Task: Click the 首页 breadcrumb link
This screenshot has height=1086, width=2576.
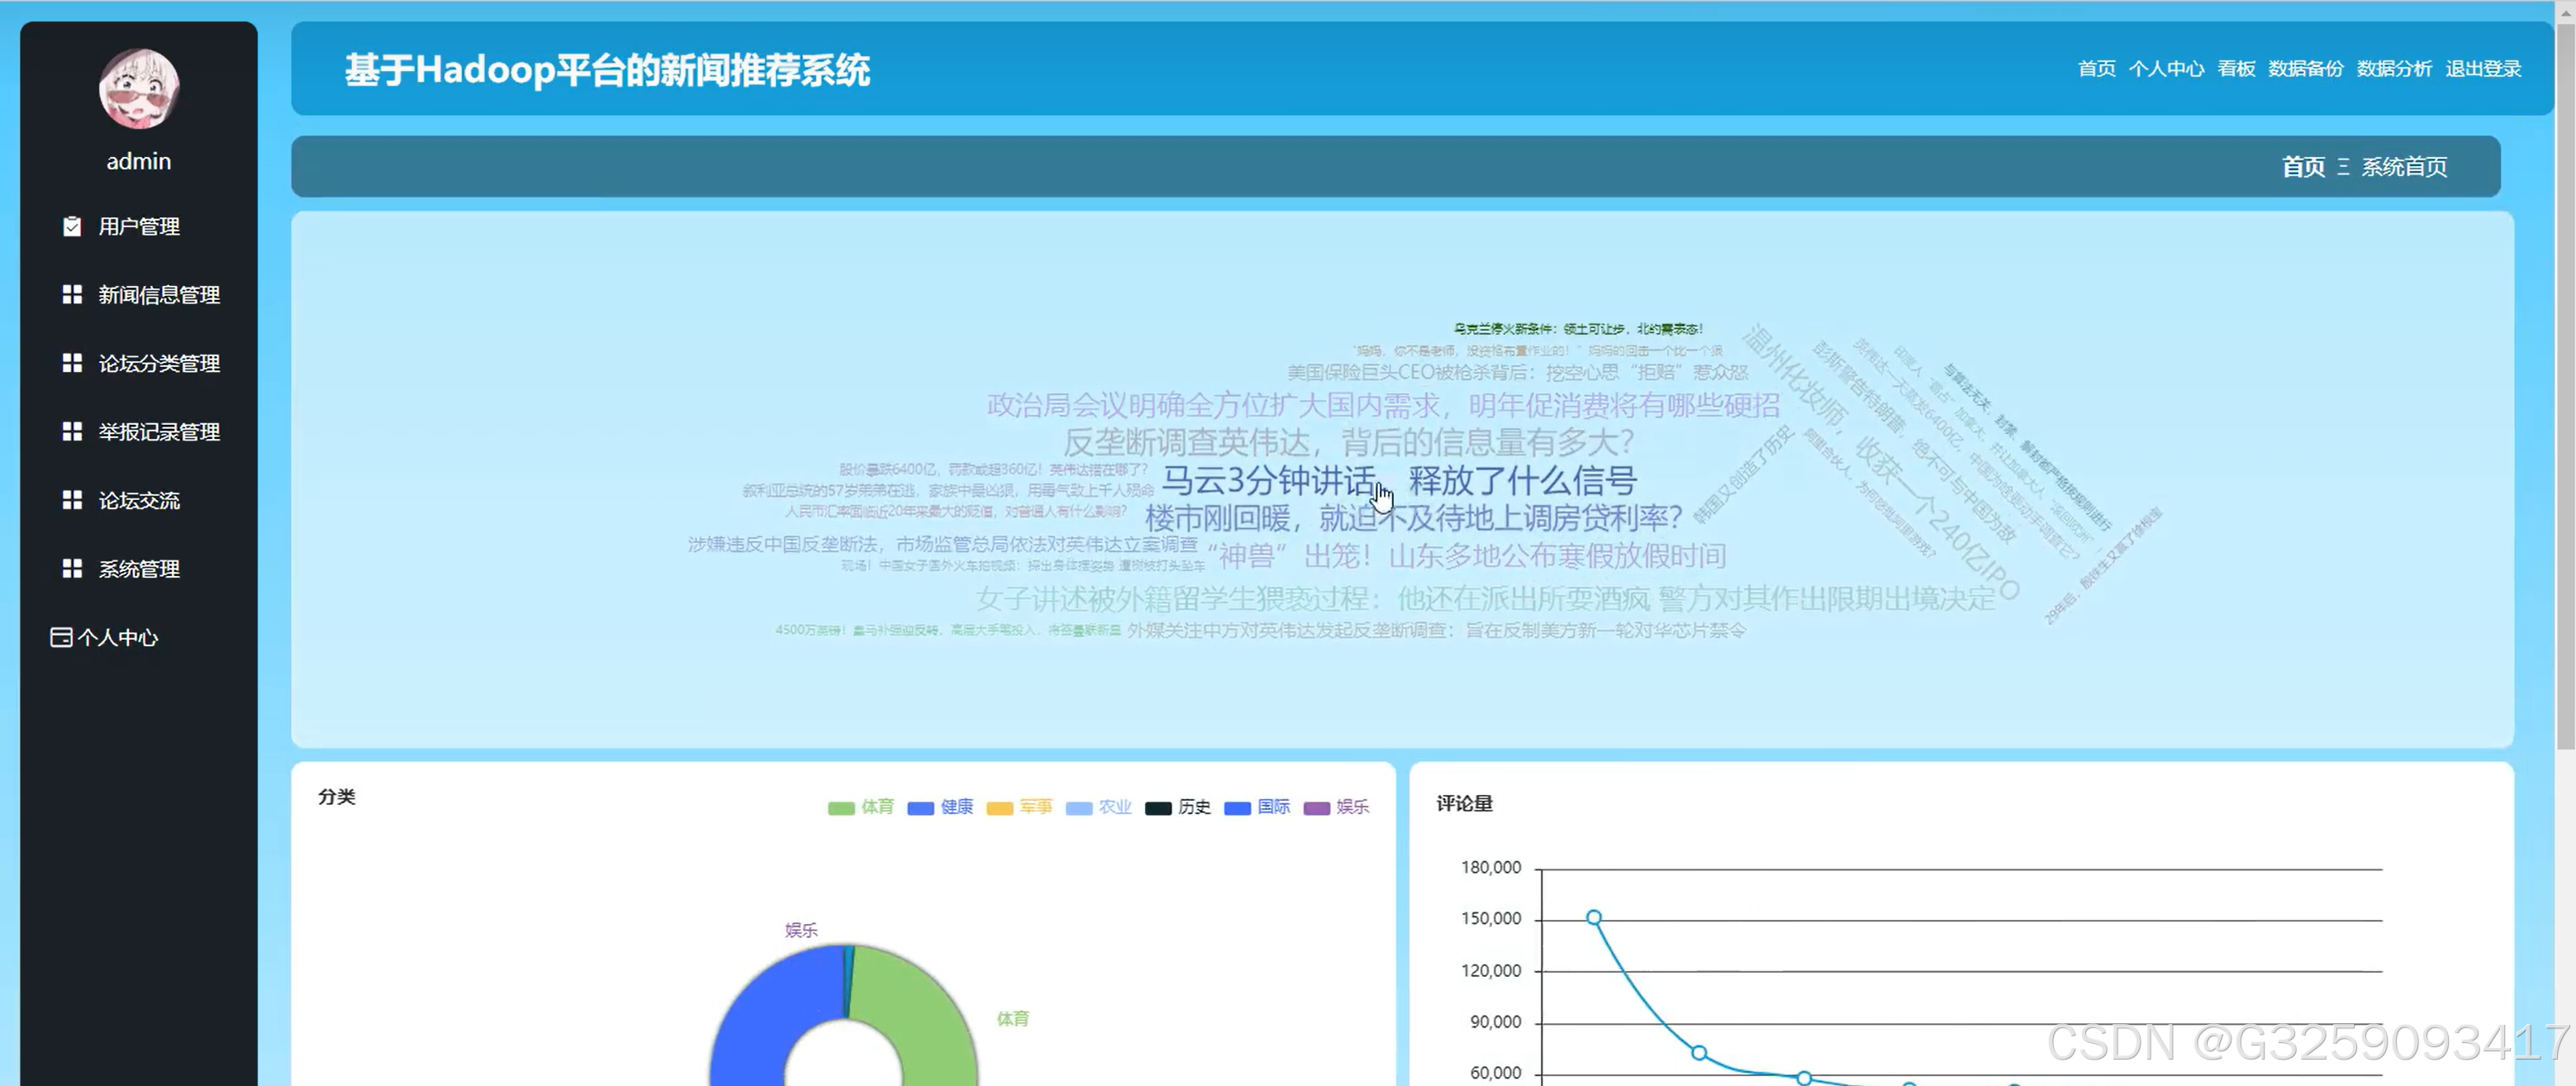Action: [2303, 167]
